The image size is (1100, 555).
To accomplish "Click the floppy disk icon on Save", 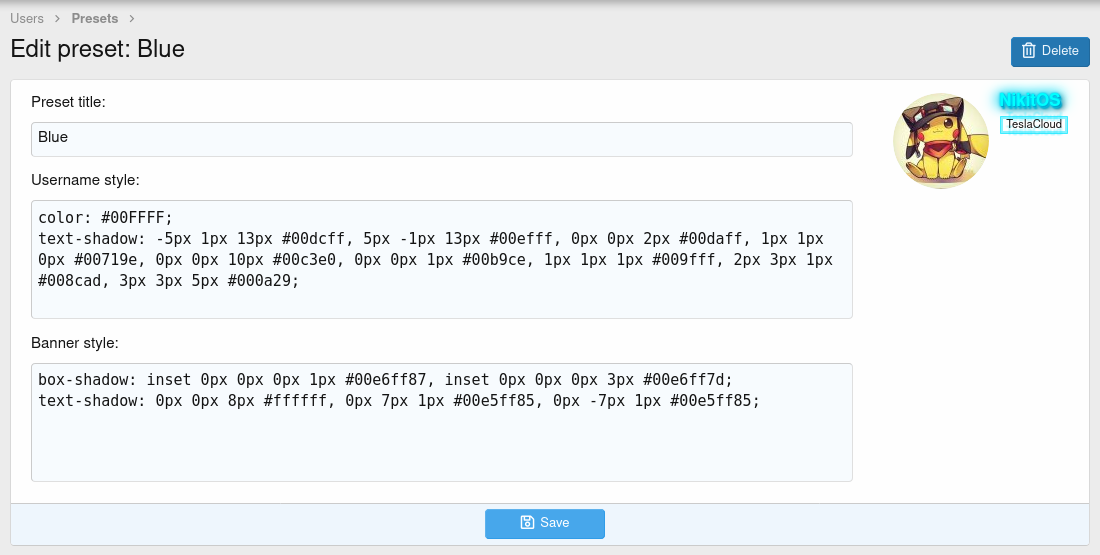I will [x=527, y=523].
